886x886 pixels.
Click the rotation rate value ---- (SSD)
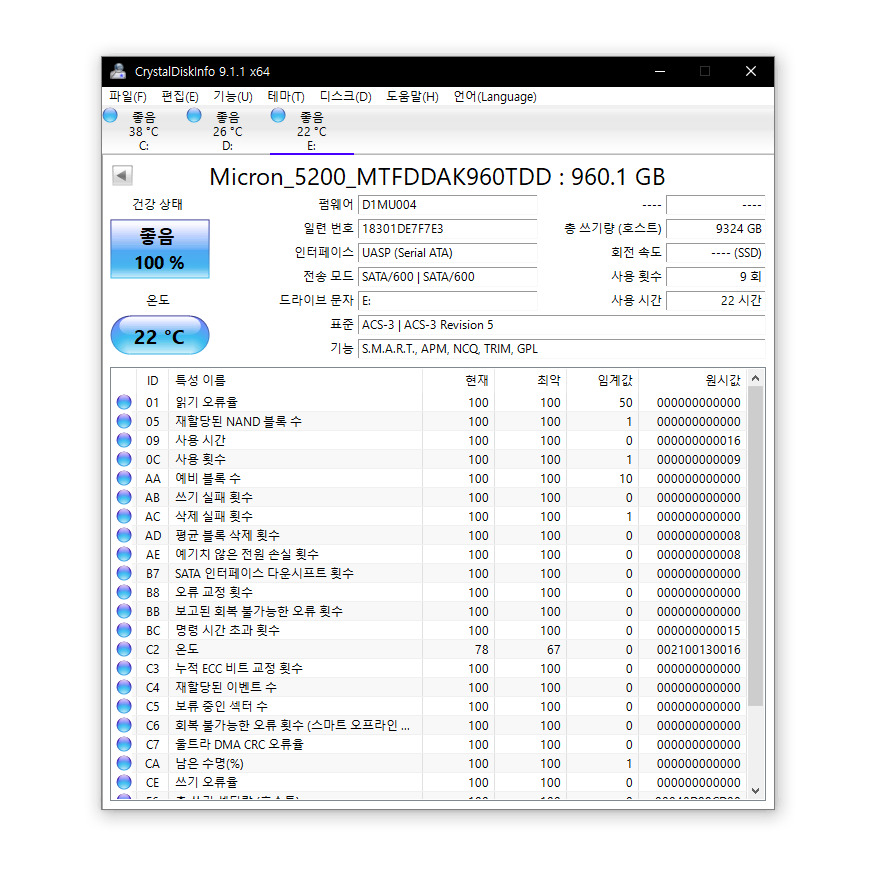point(715,253)
